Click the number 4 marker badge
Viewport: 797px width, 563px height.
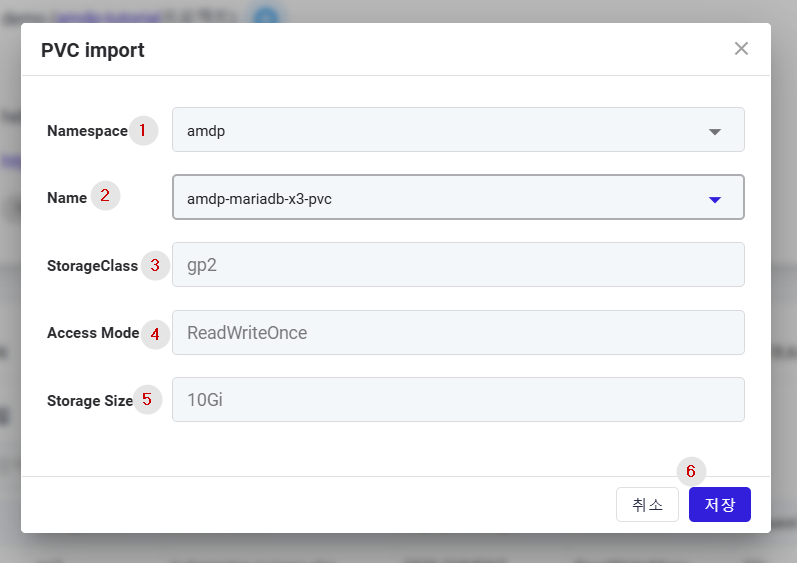coord(155,334)
